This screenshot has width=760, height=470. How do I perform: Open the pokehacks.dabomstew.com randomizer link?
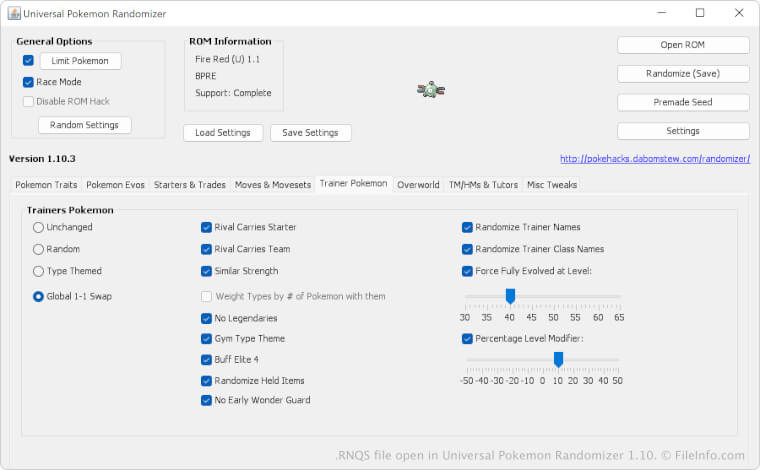coord(654,159)
